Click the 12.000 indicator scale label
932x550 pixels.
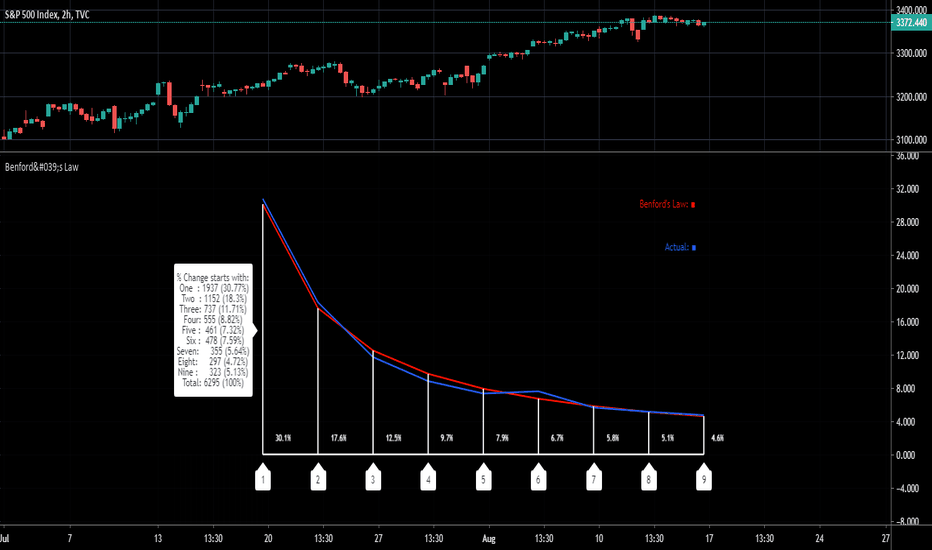pos(907,356)
